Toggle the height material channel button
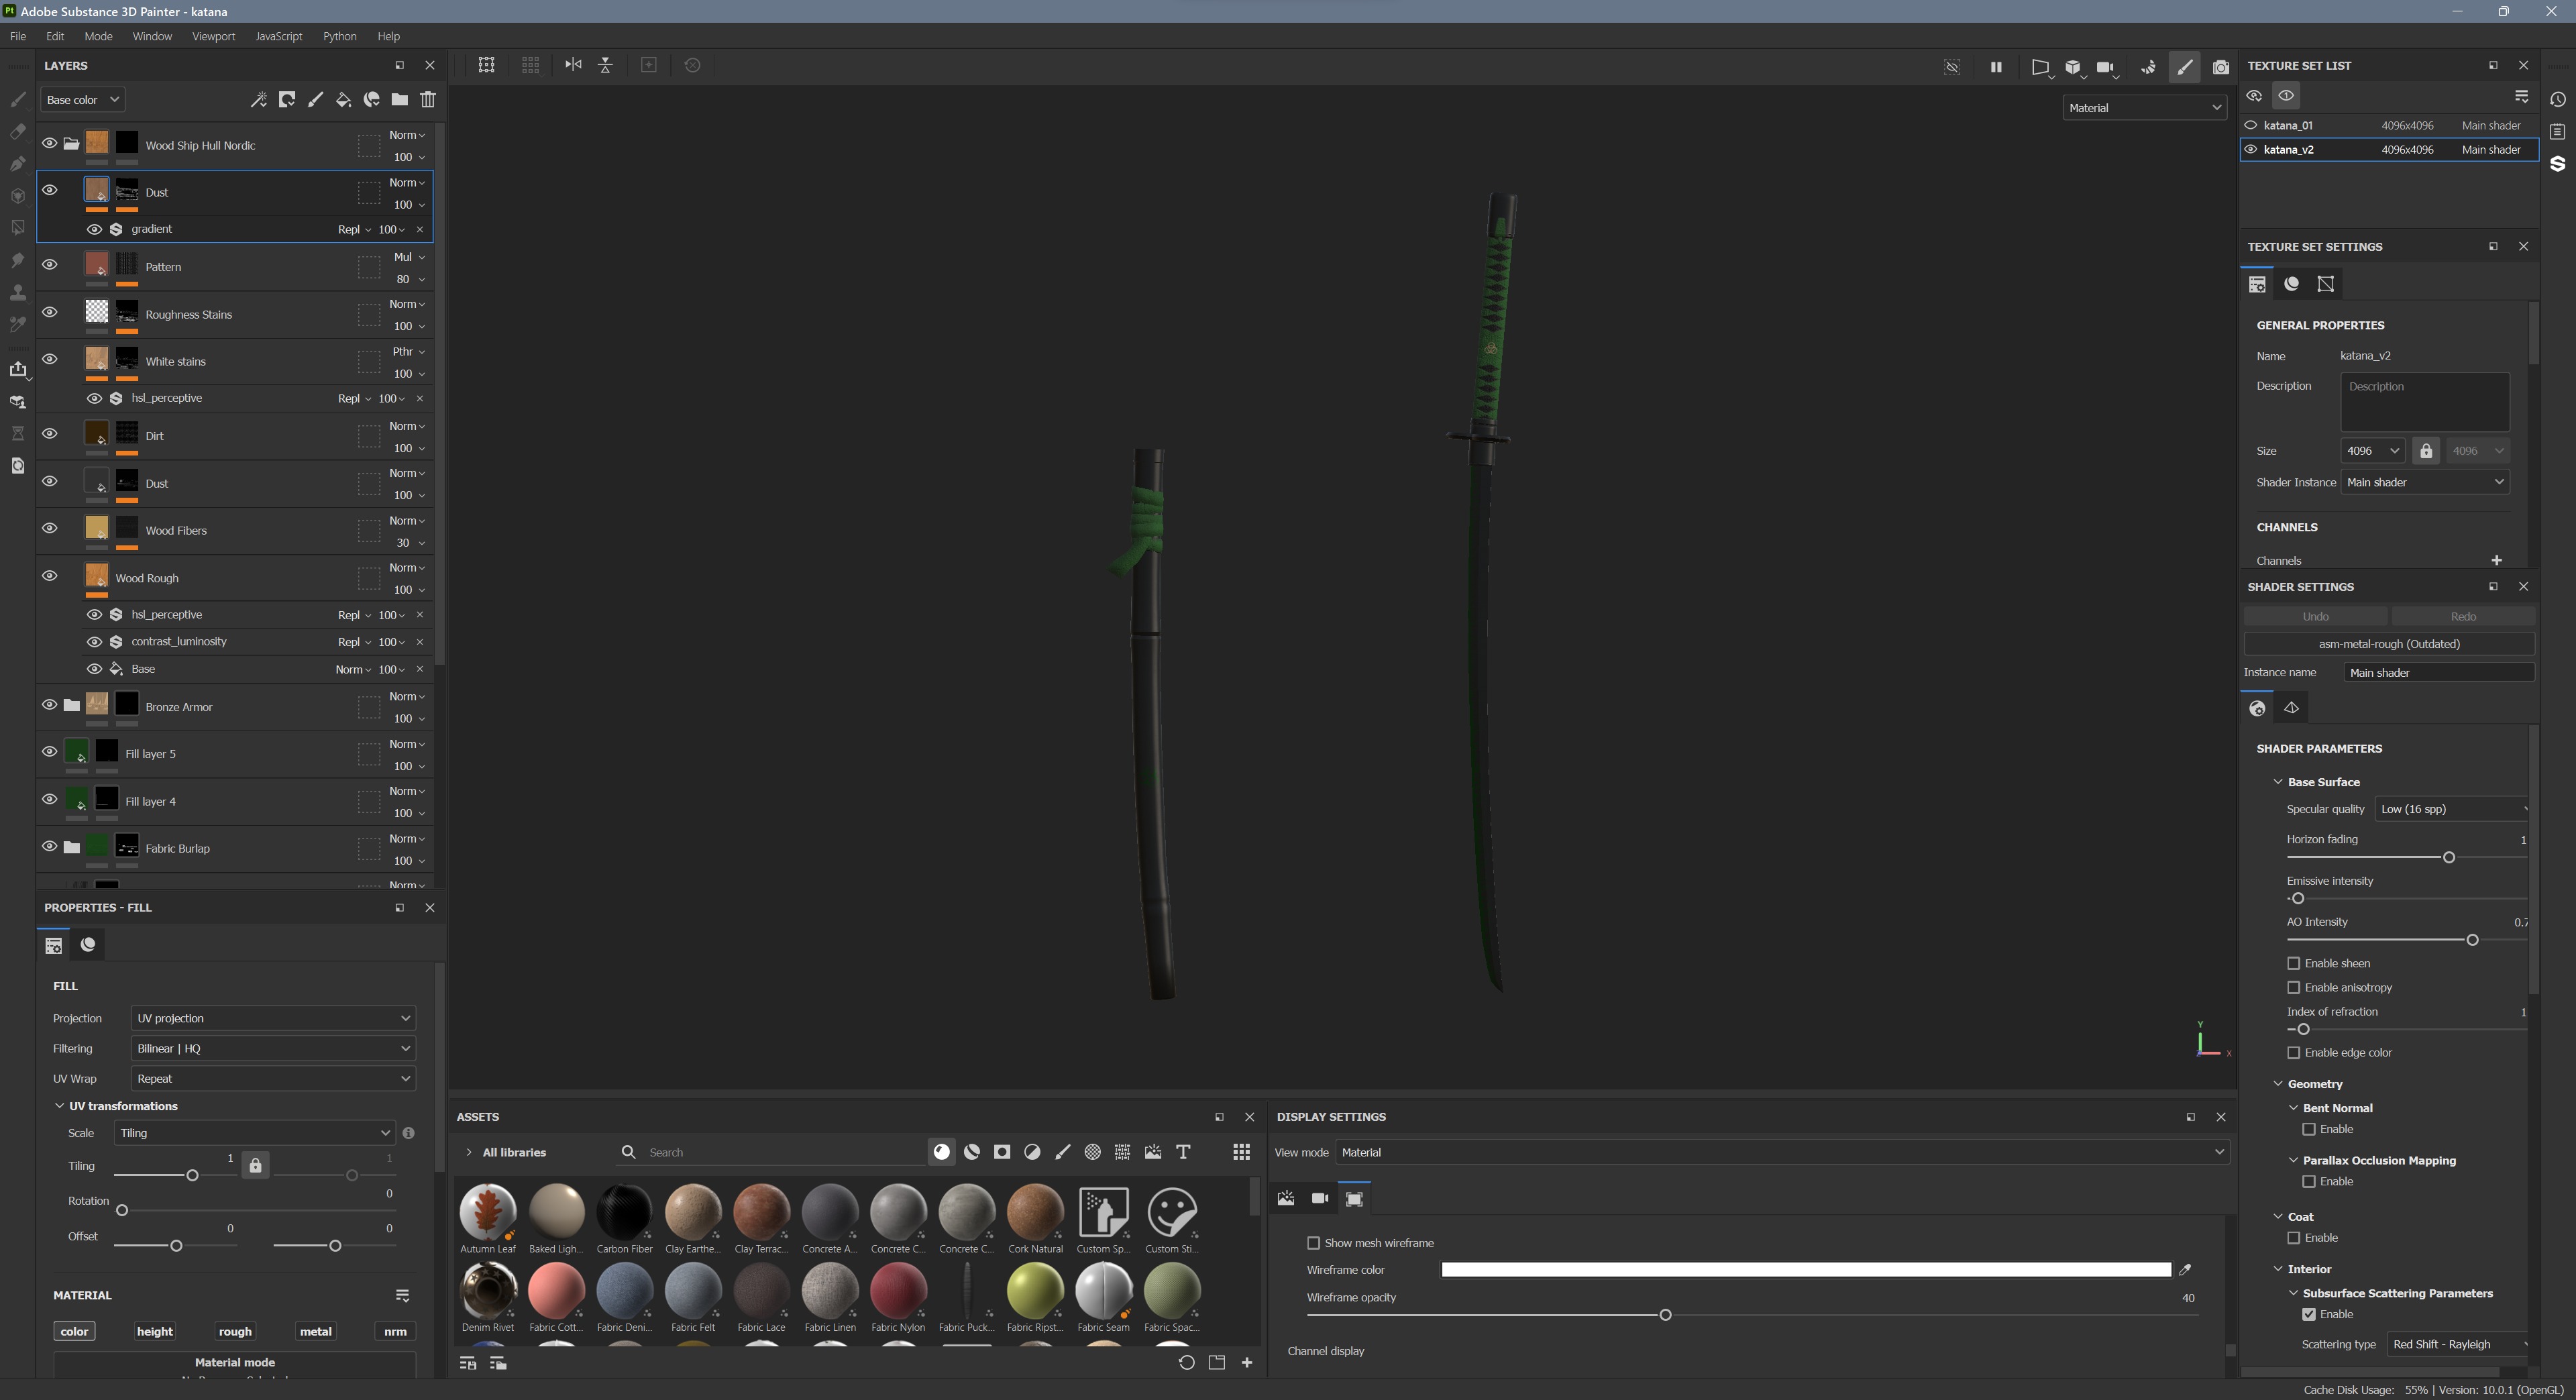 [155, 1331]
